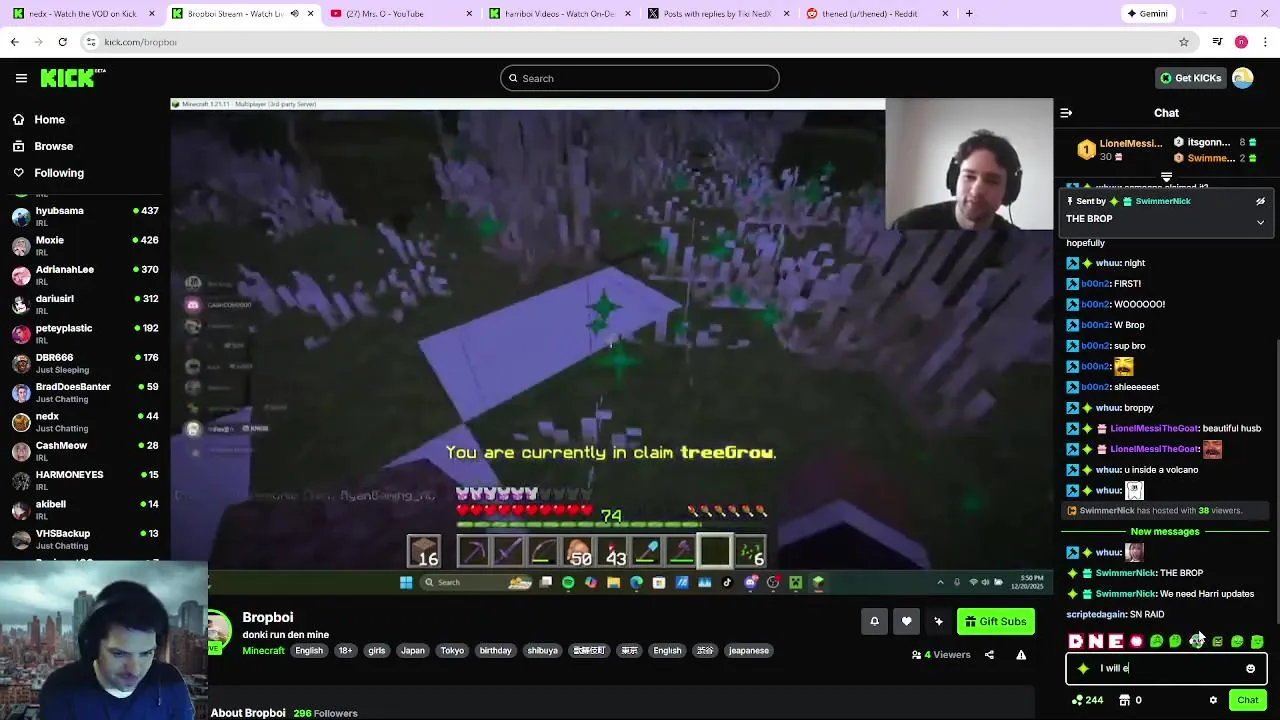1280x720 pixels.
Task: Open BradDoesBanter channel in sidebar
Action: pos(85,392)
